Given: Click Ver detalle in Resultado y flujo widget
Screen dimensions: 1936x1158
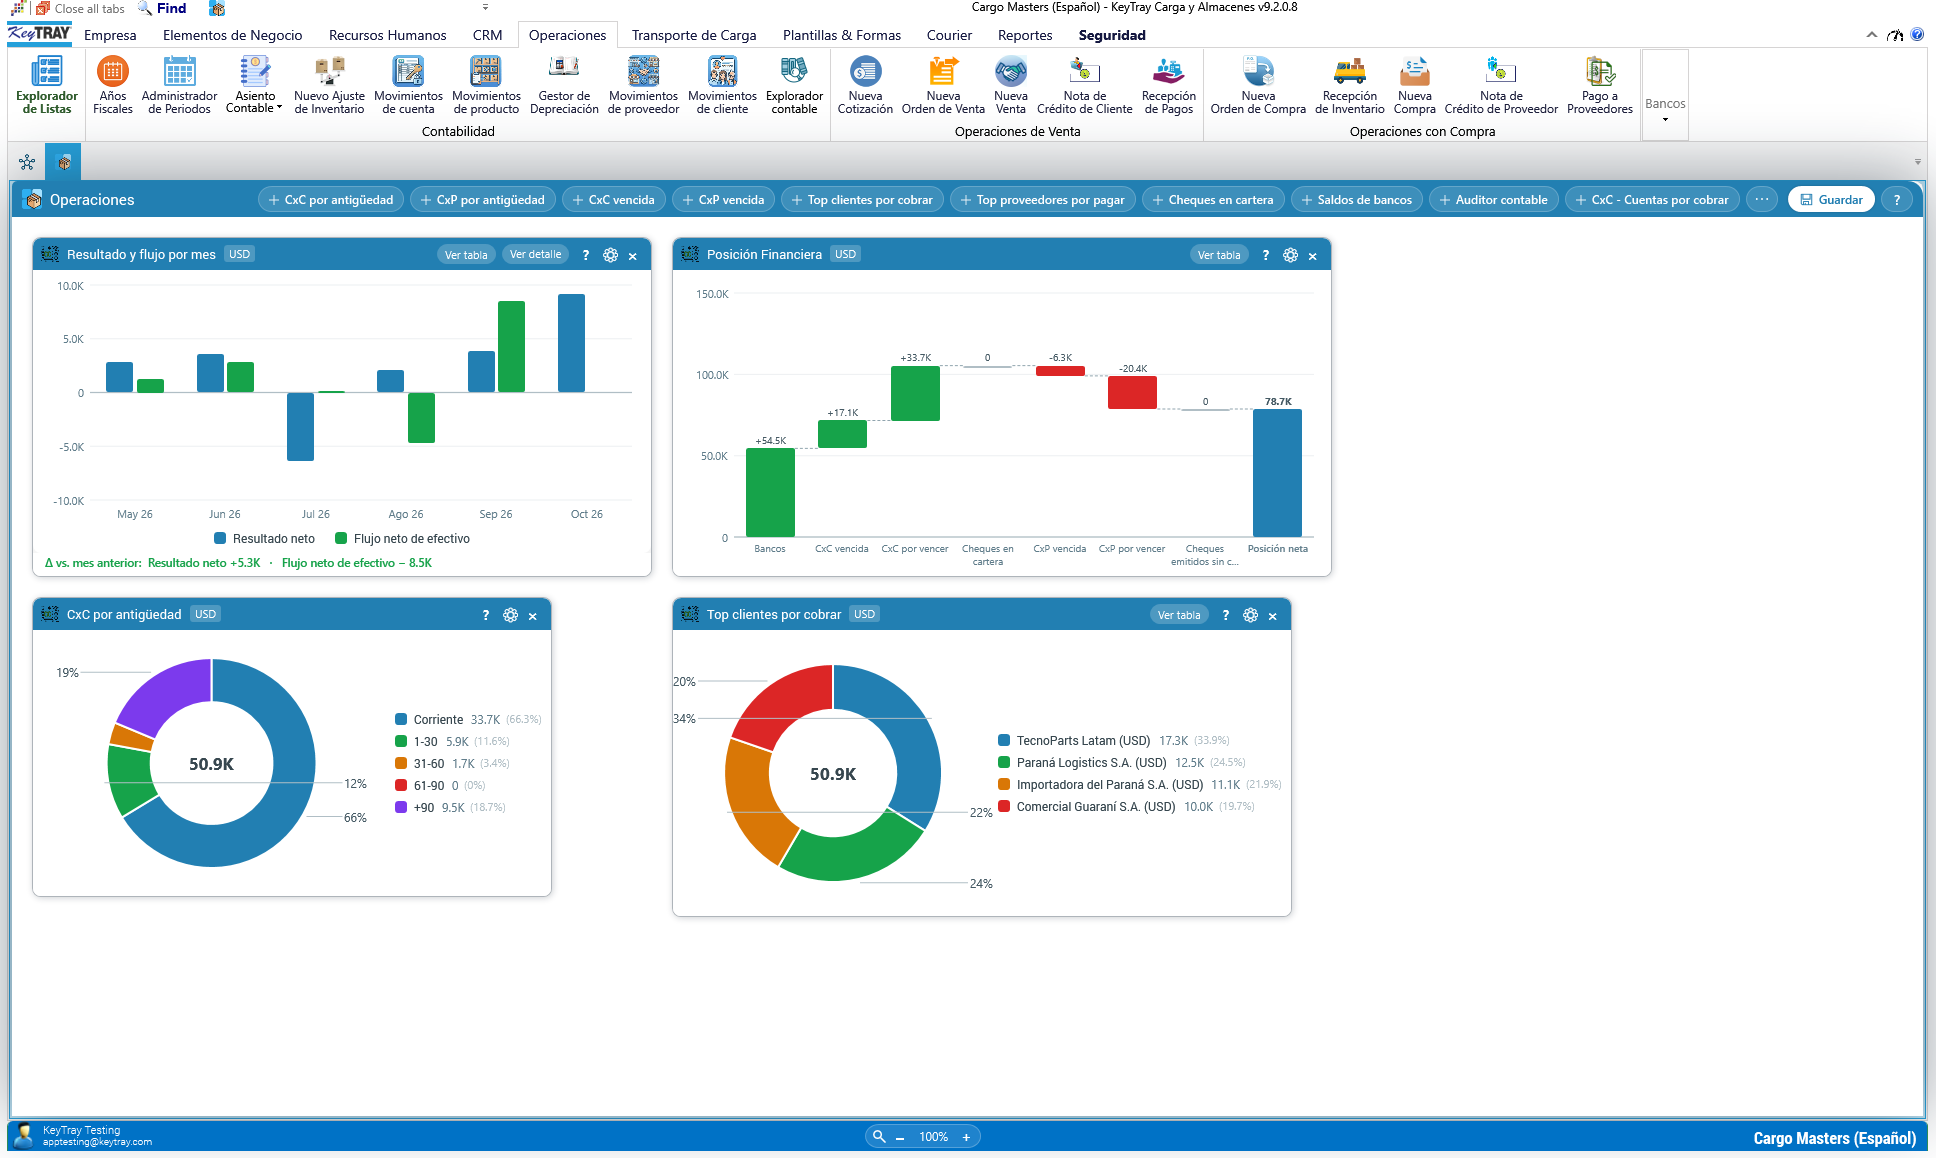Looking at the screenshot, I should (x=535, y=255).
